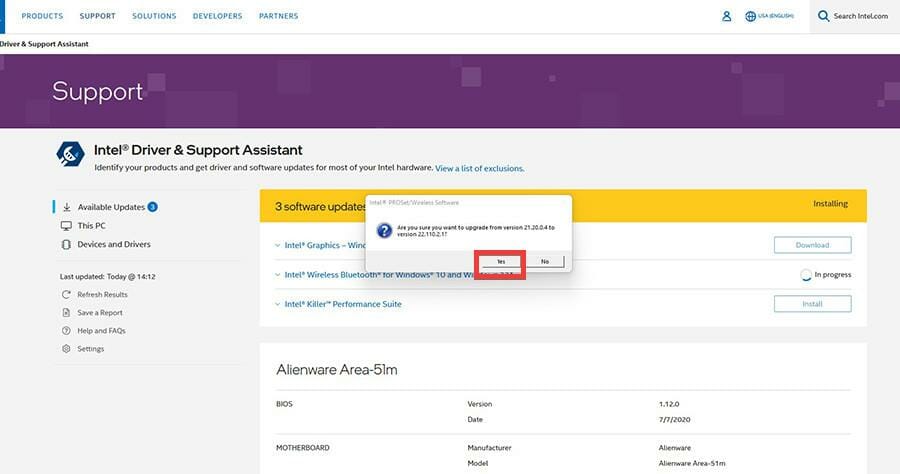Click the Save a Report document icon
The height and width of the screenshot is (474, 900).
point(66,313)
